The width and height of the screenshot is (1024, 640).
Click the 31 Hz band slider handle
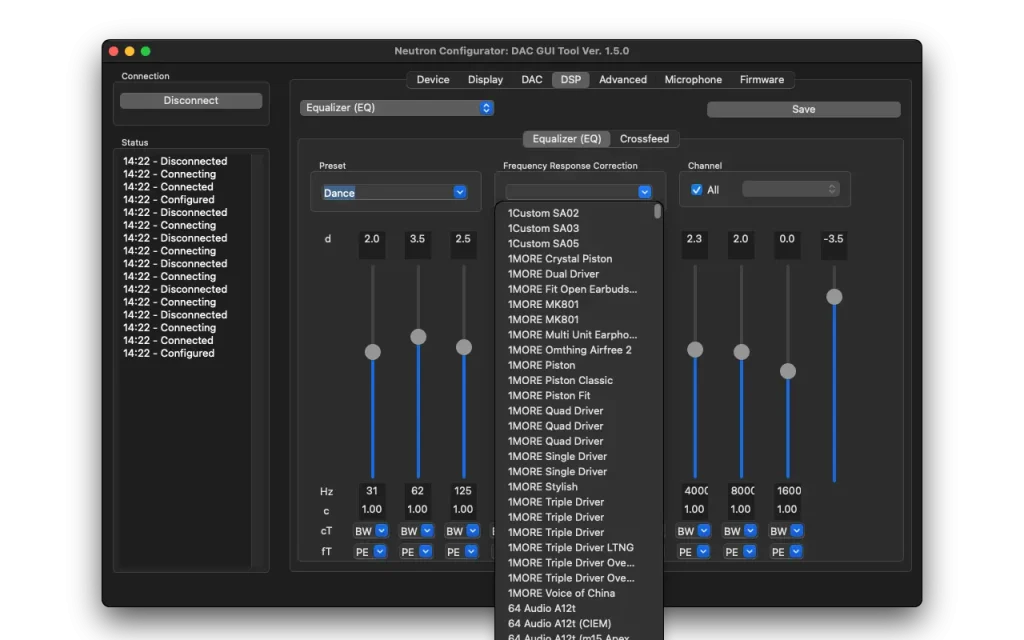tap(373, 352)
